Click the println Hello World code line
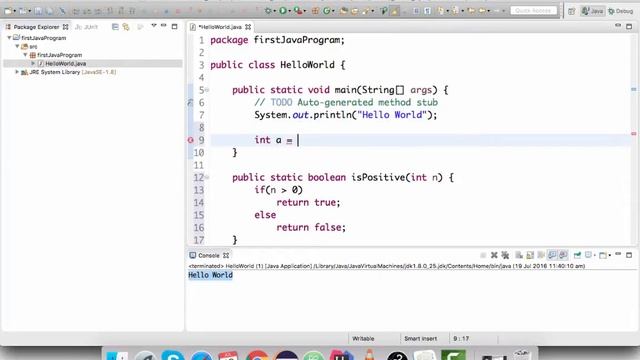This screenshot has width=640, height=360. click(345, 115)
